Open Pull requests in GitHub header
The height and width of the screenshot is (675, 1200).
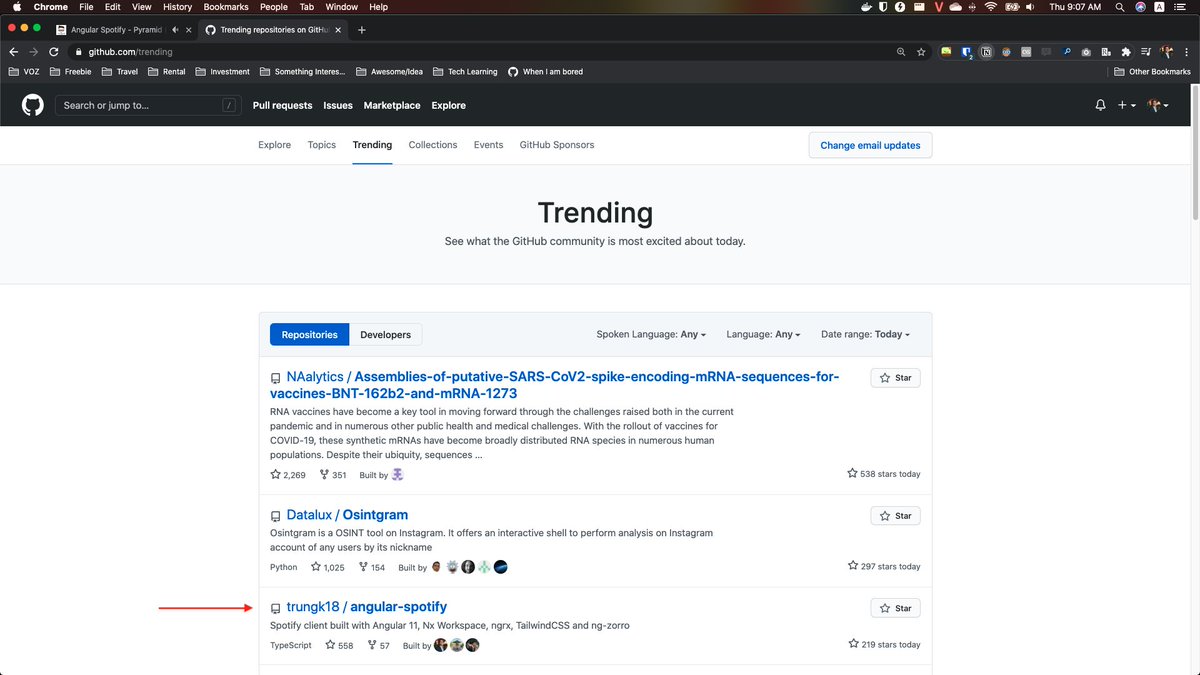coord(282,105)
